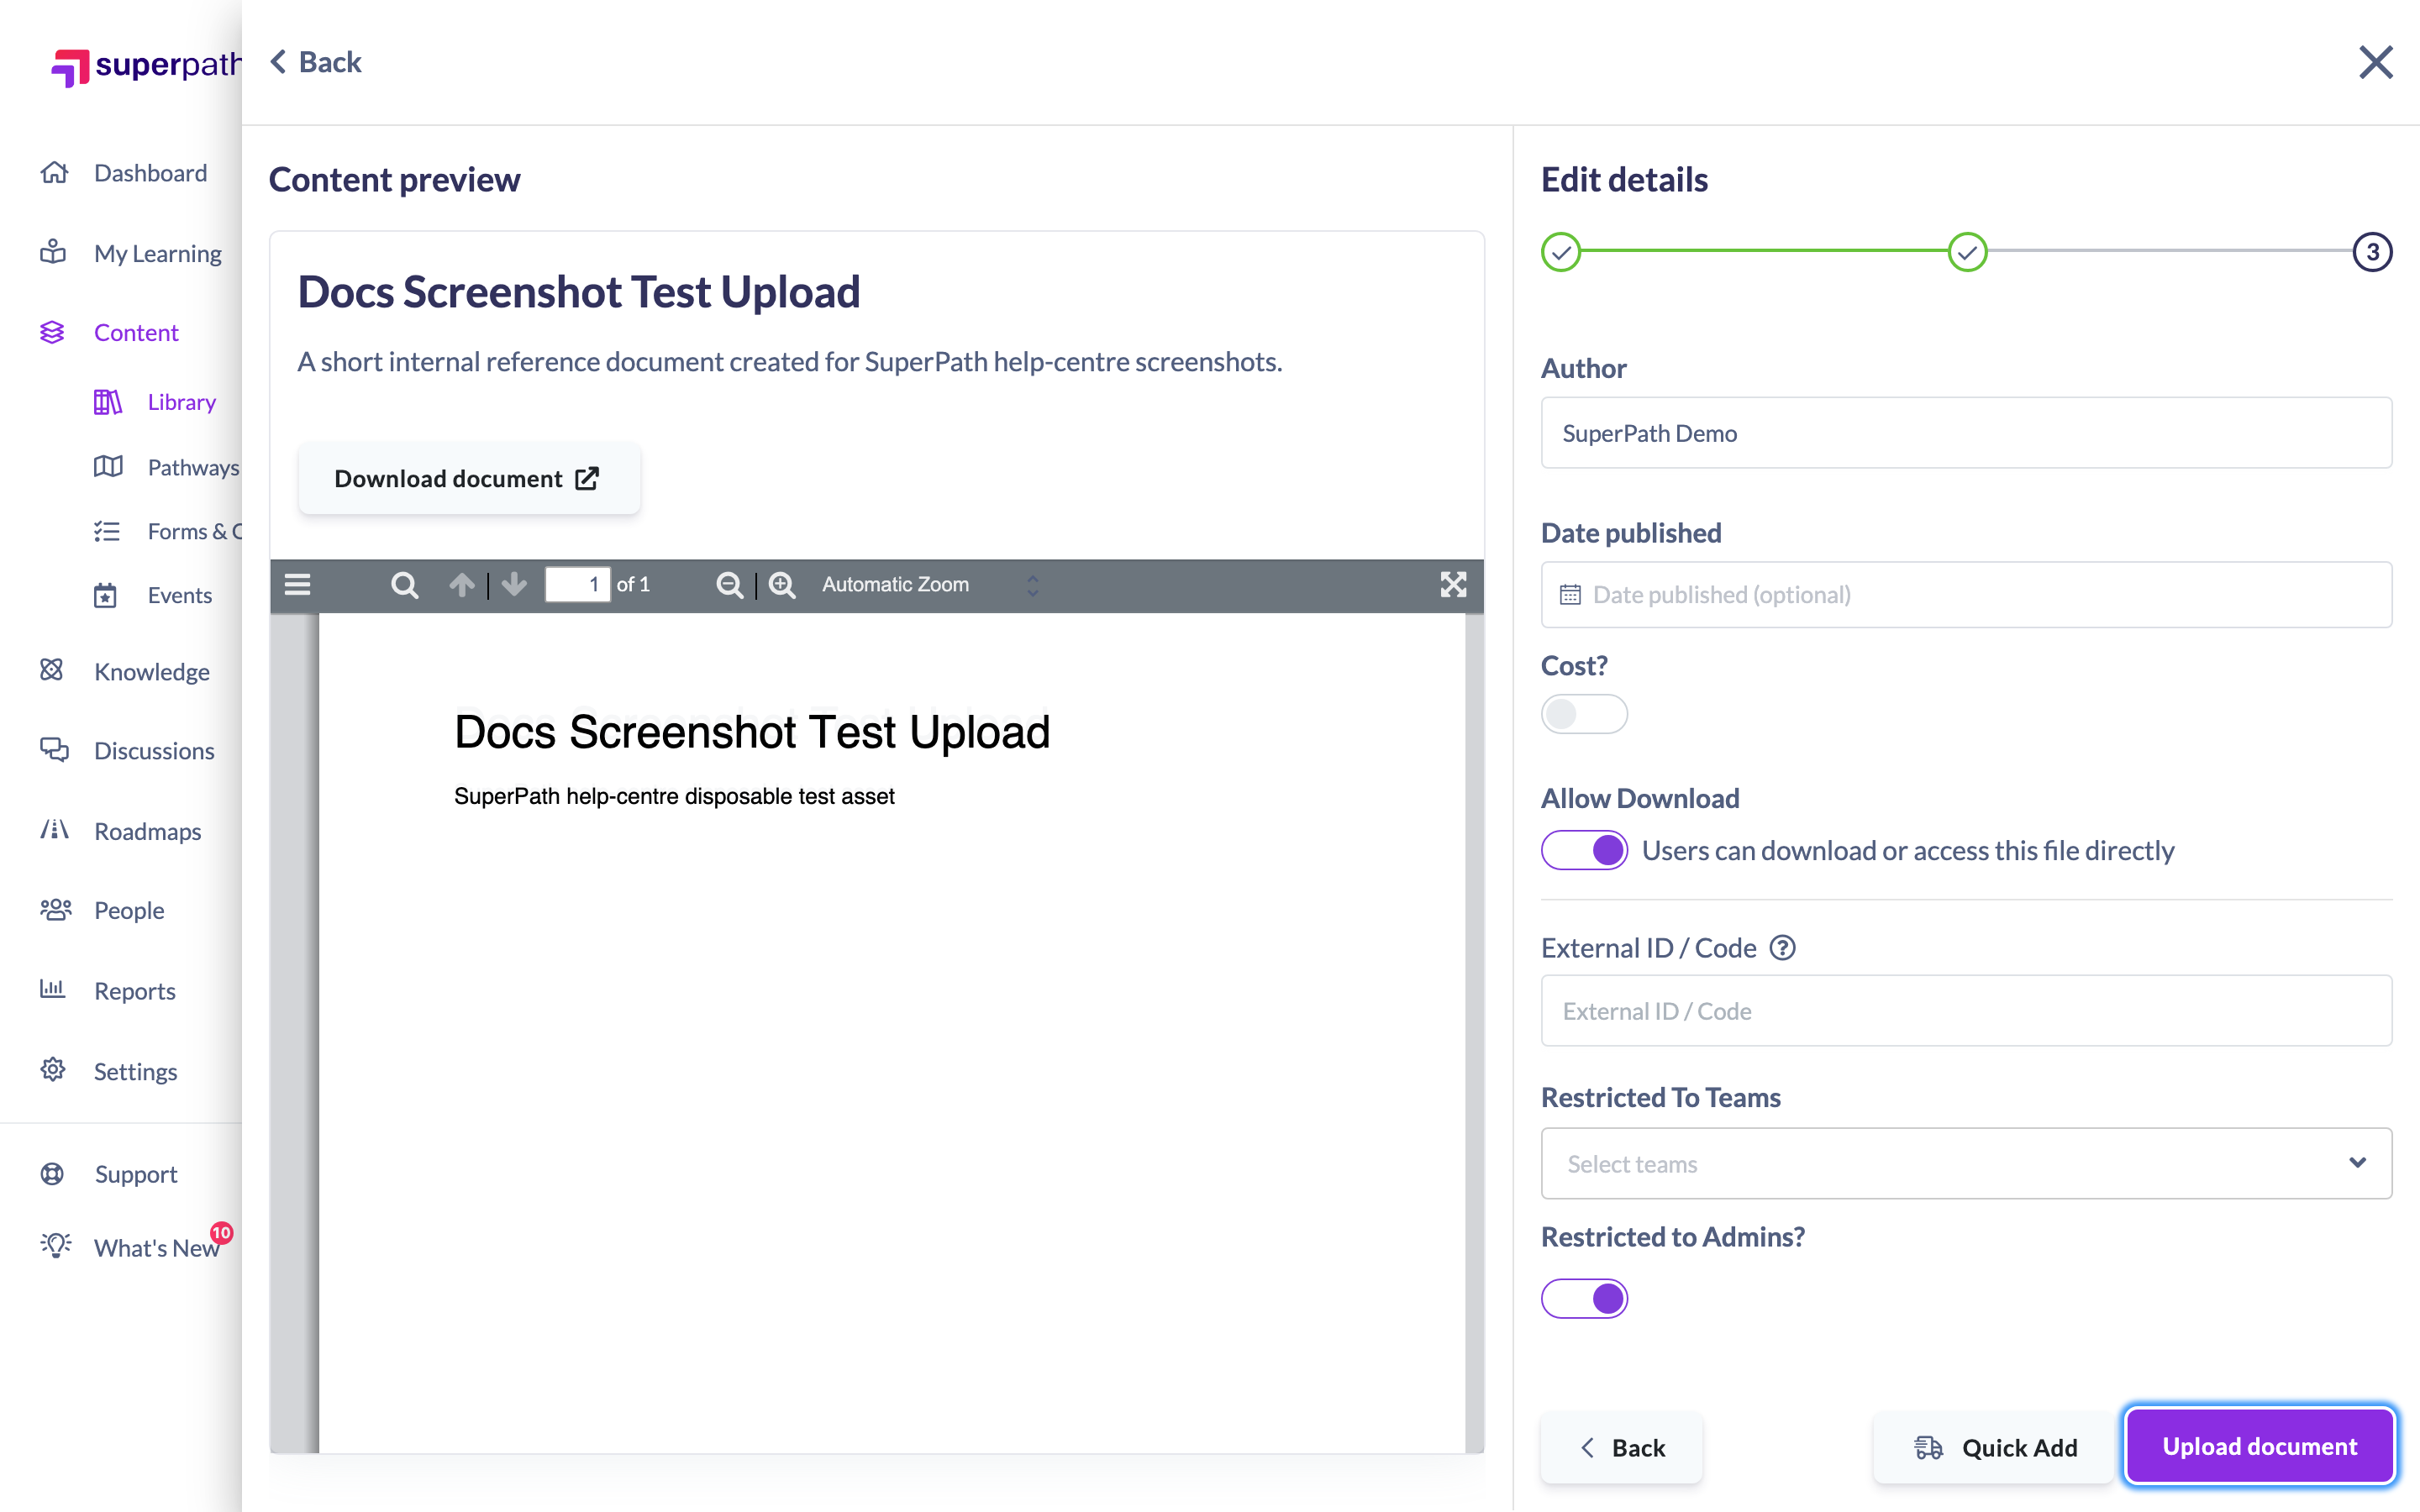Click the What's New lightbulb icon
The width and height of the screenshot is (2420, 1512).
(x=56, y=1246)
